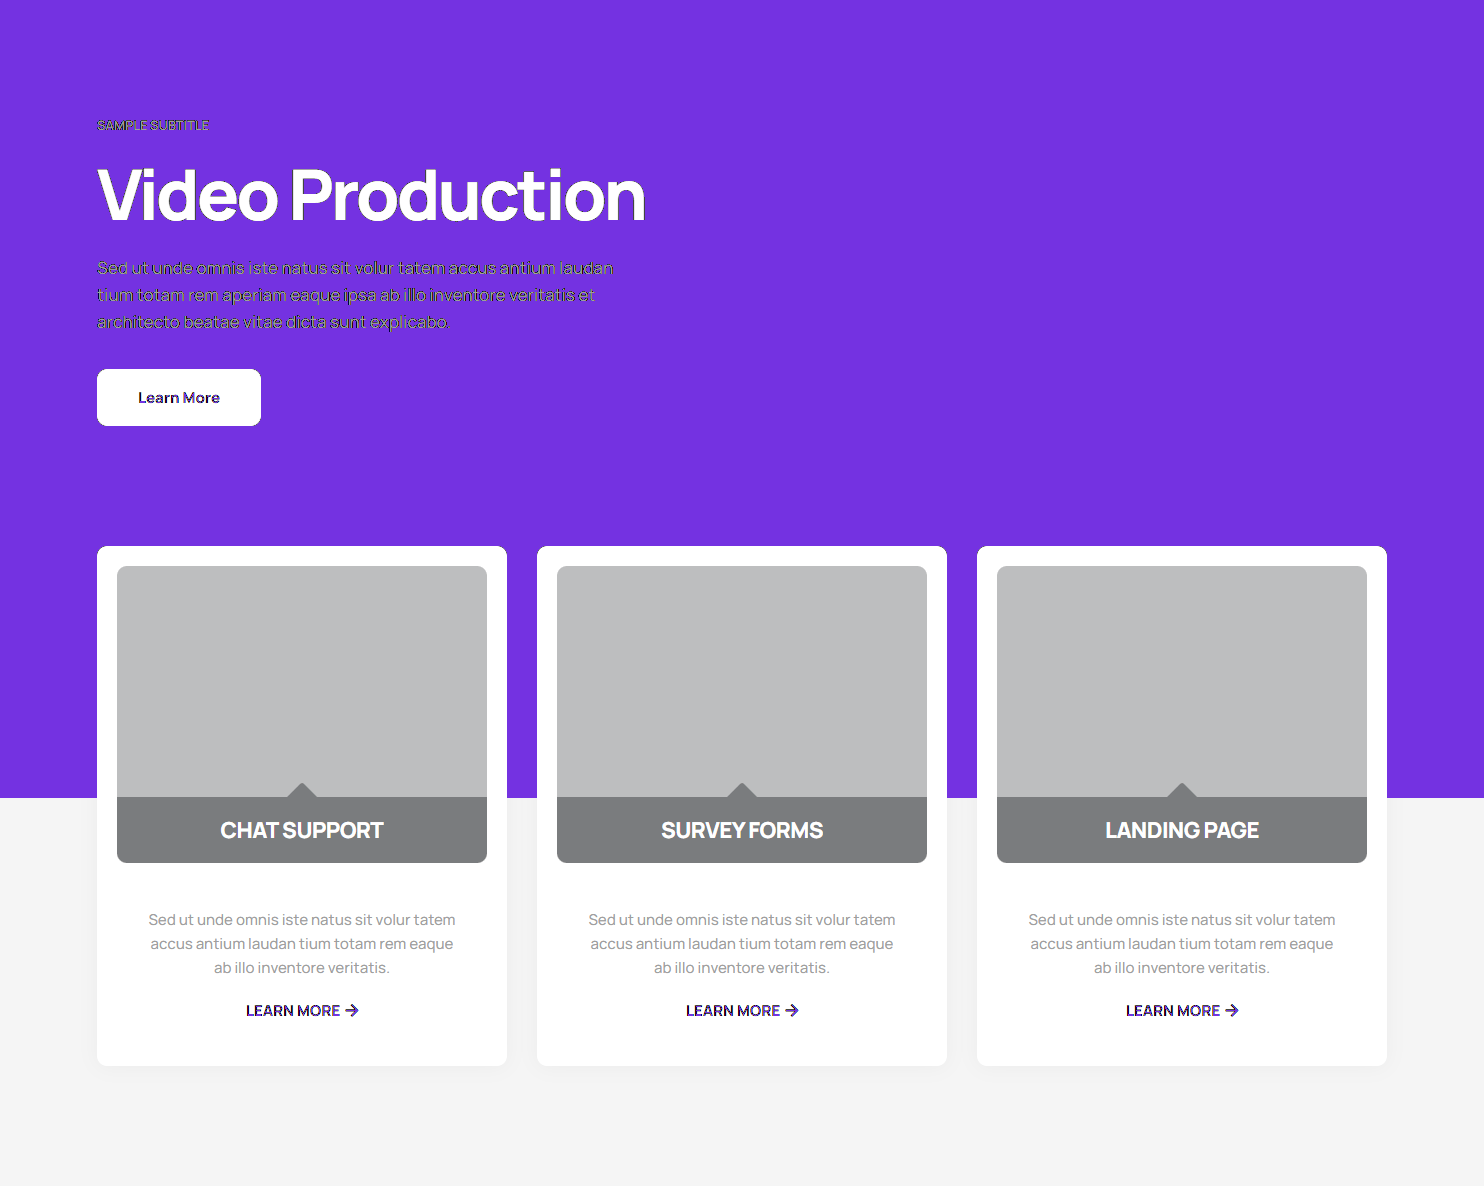Follow the Survey Forms LEARN MORE link
The height and width of the screenshot is (1186, 1484).
tap(733, 1011)
